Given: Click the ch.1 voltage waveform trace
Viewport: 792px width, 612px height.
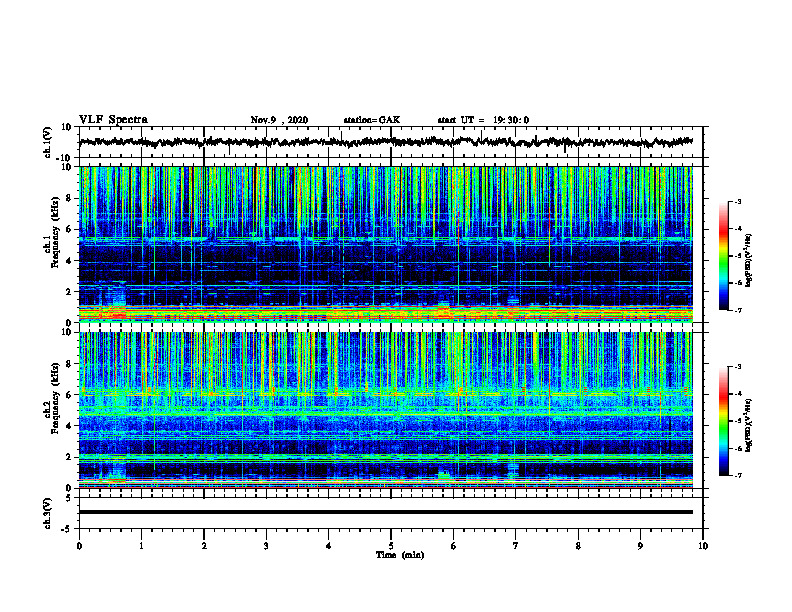Looking at the screenshot, I should tap(386, 142).
